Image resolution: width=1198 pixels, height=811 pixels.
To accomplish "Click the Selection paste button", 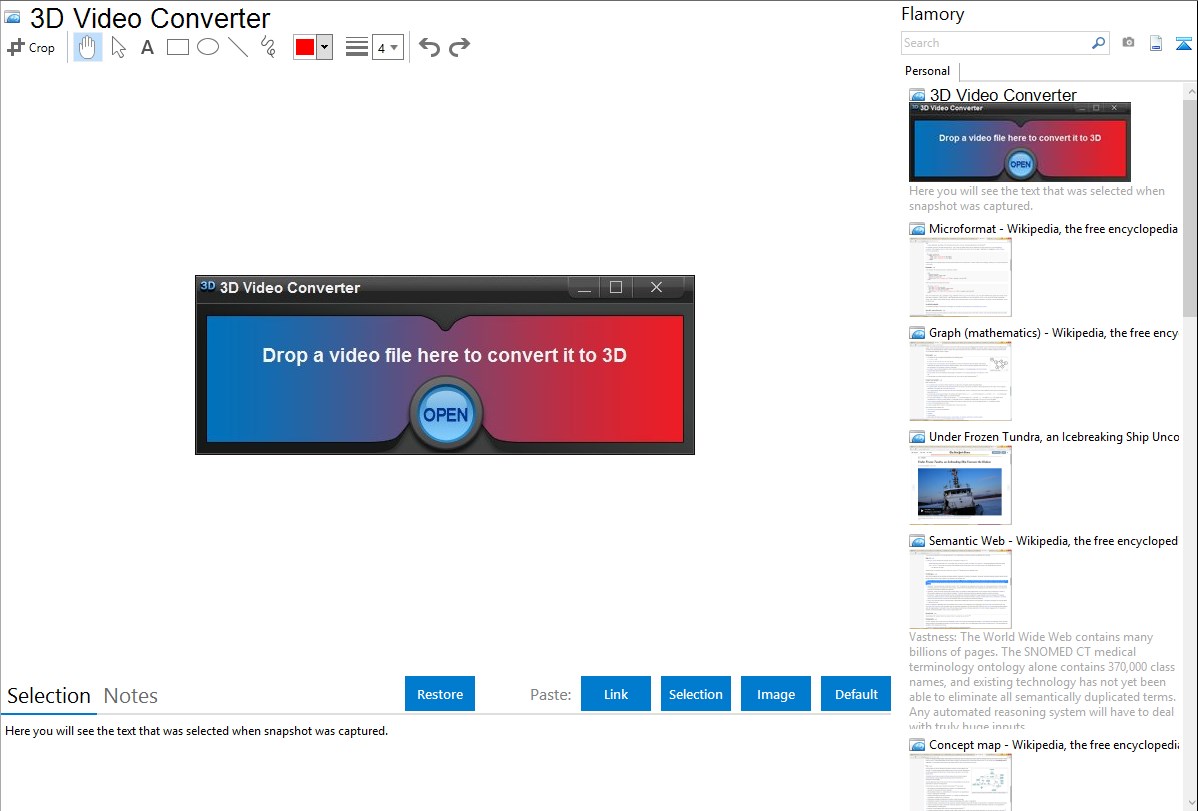I will [x=696, y=694].
